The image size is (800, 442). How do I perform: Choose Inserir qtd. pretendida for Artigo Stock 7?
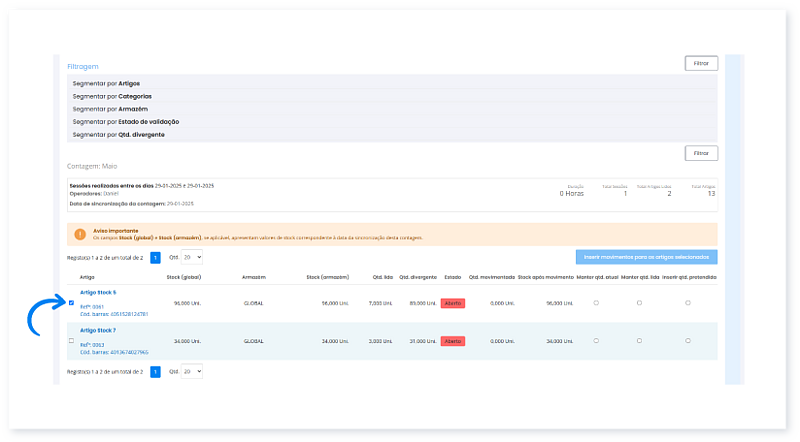tap(688, 341)
